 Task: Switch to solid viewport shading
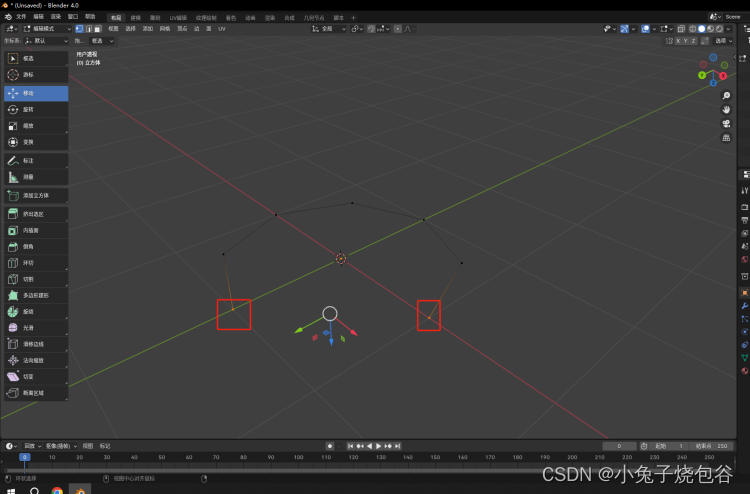(701, 29)
